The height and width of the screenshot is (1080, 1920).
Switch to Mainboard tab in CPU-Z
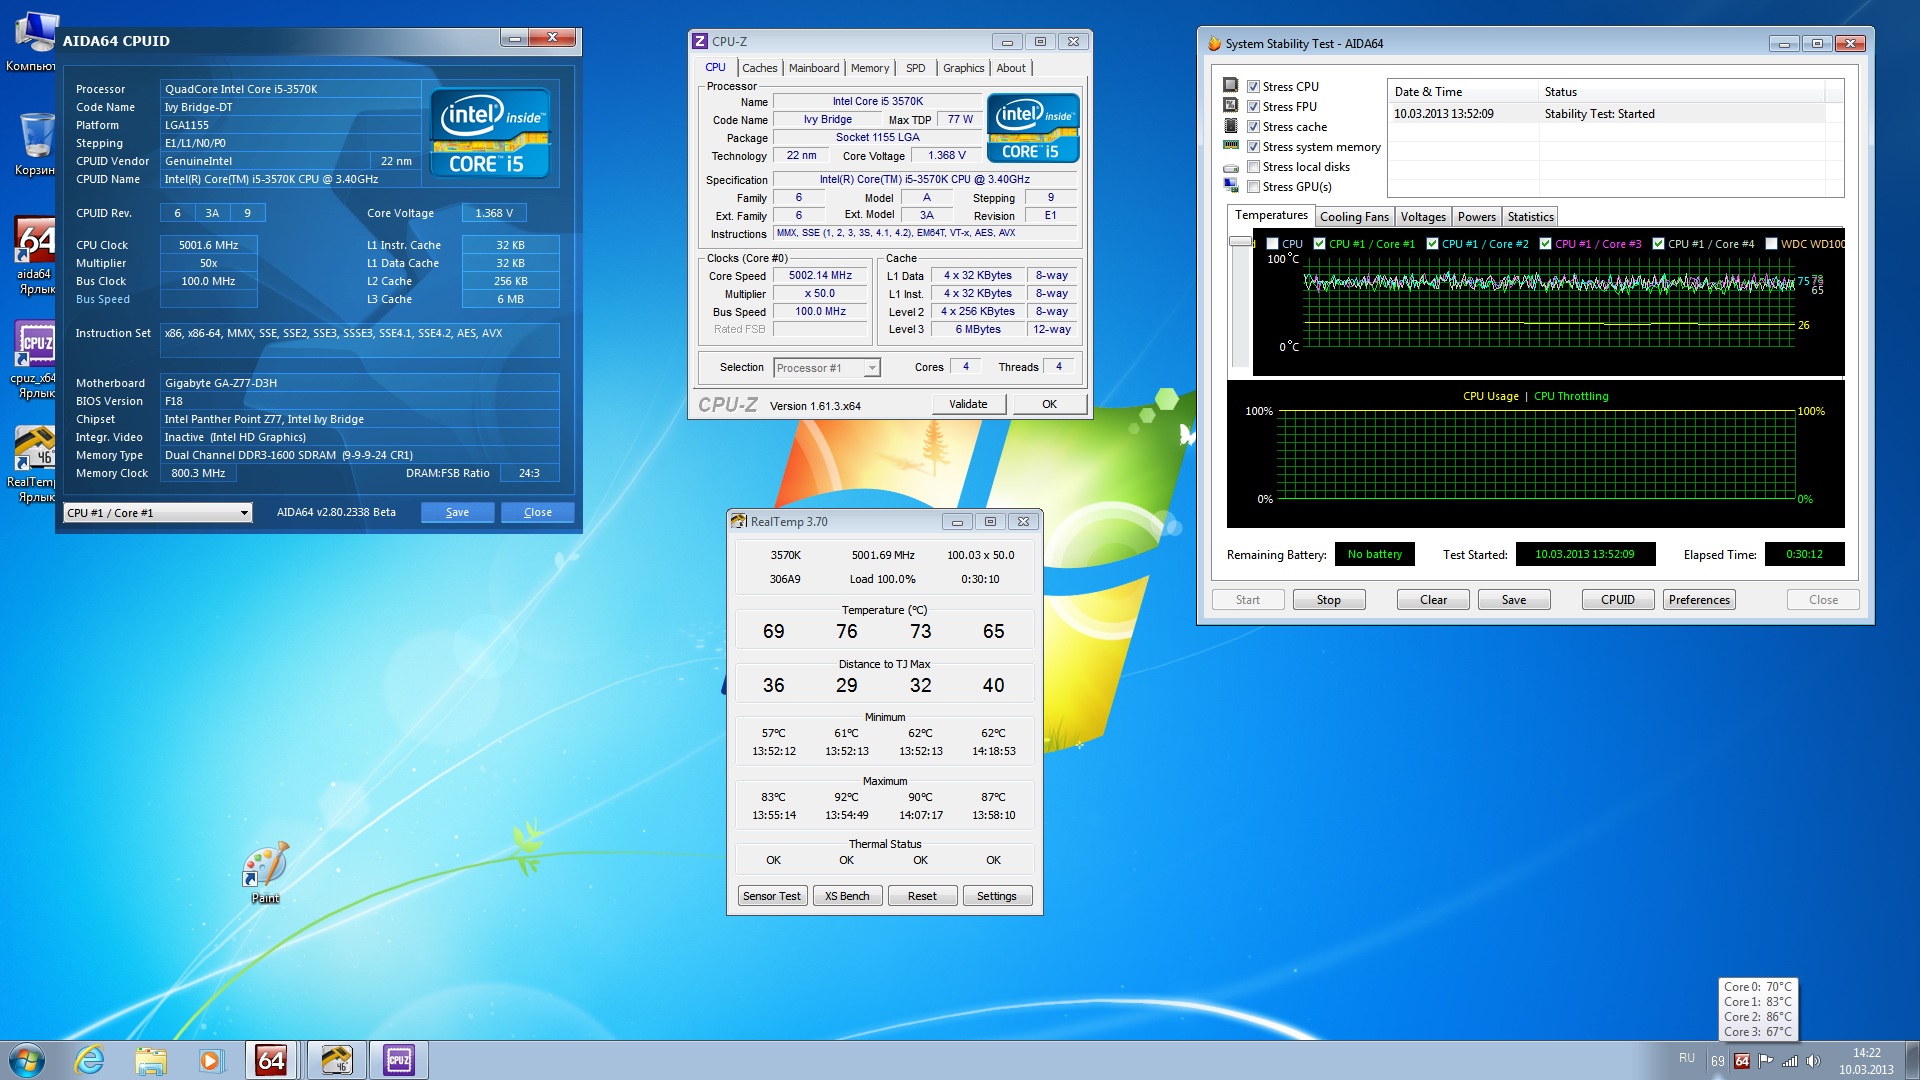coord(813,68)
